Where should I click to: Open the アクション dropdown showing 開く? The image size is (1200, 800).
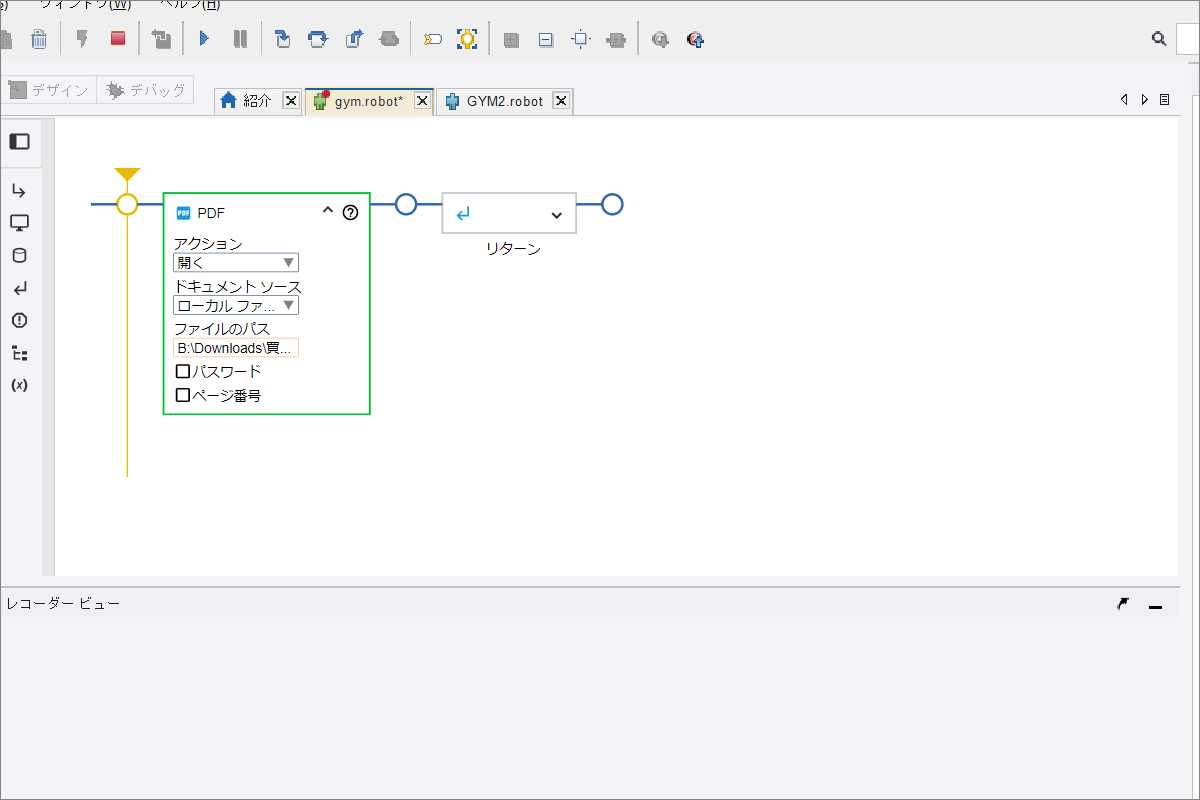click(x=236, y=263)
